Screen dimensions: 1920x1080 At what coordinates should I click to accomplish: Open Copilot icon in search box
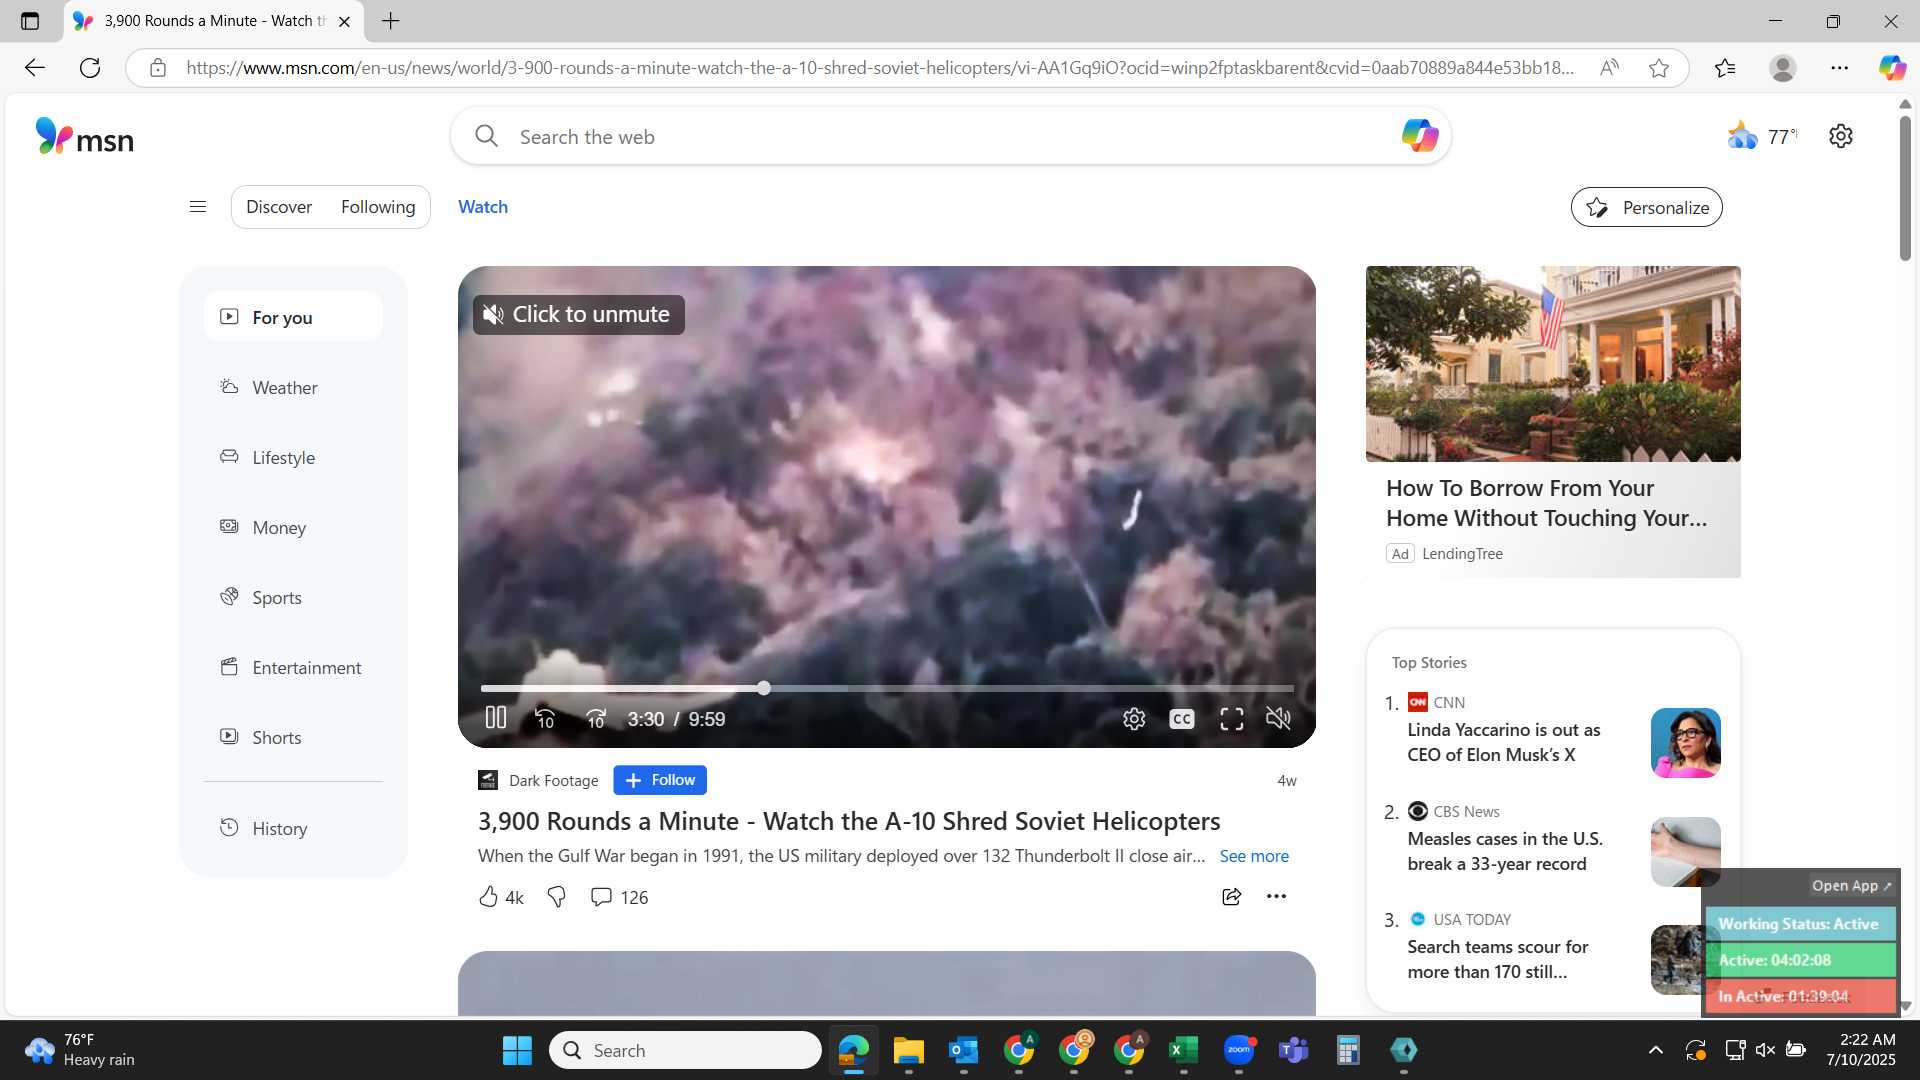(x=1419, y=135)
